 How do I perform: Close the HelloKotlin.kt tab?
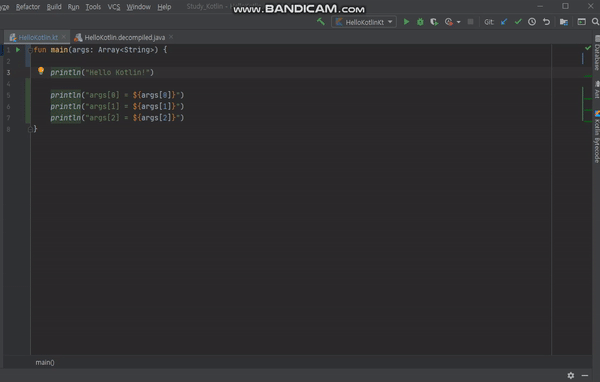click(x=64, y=37)
